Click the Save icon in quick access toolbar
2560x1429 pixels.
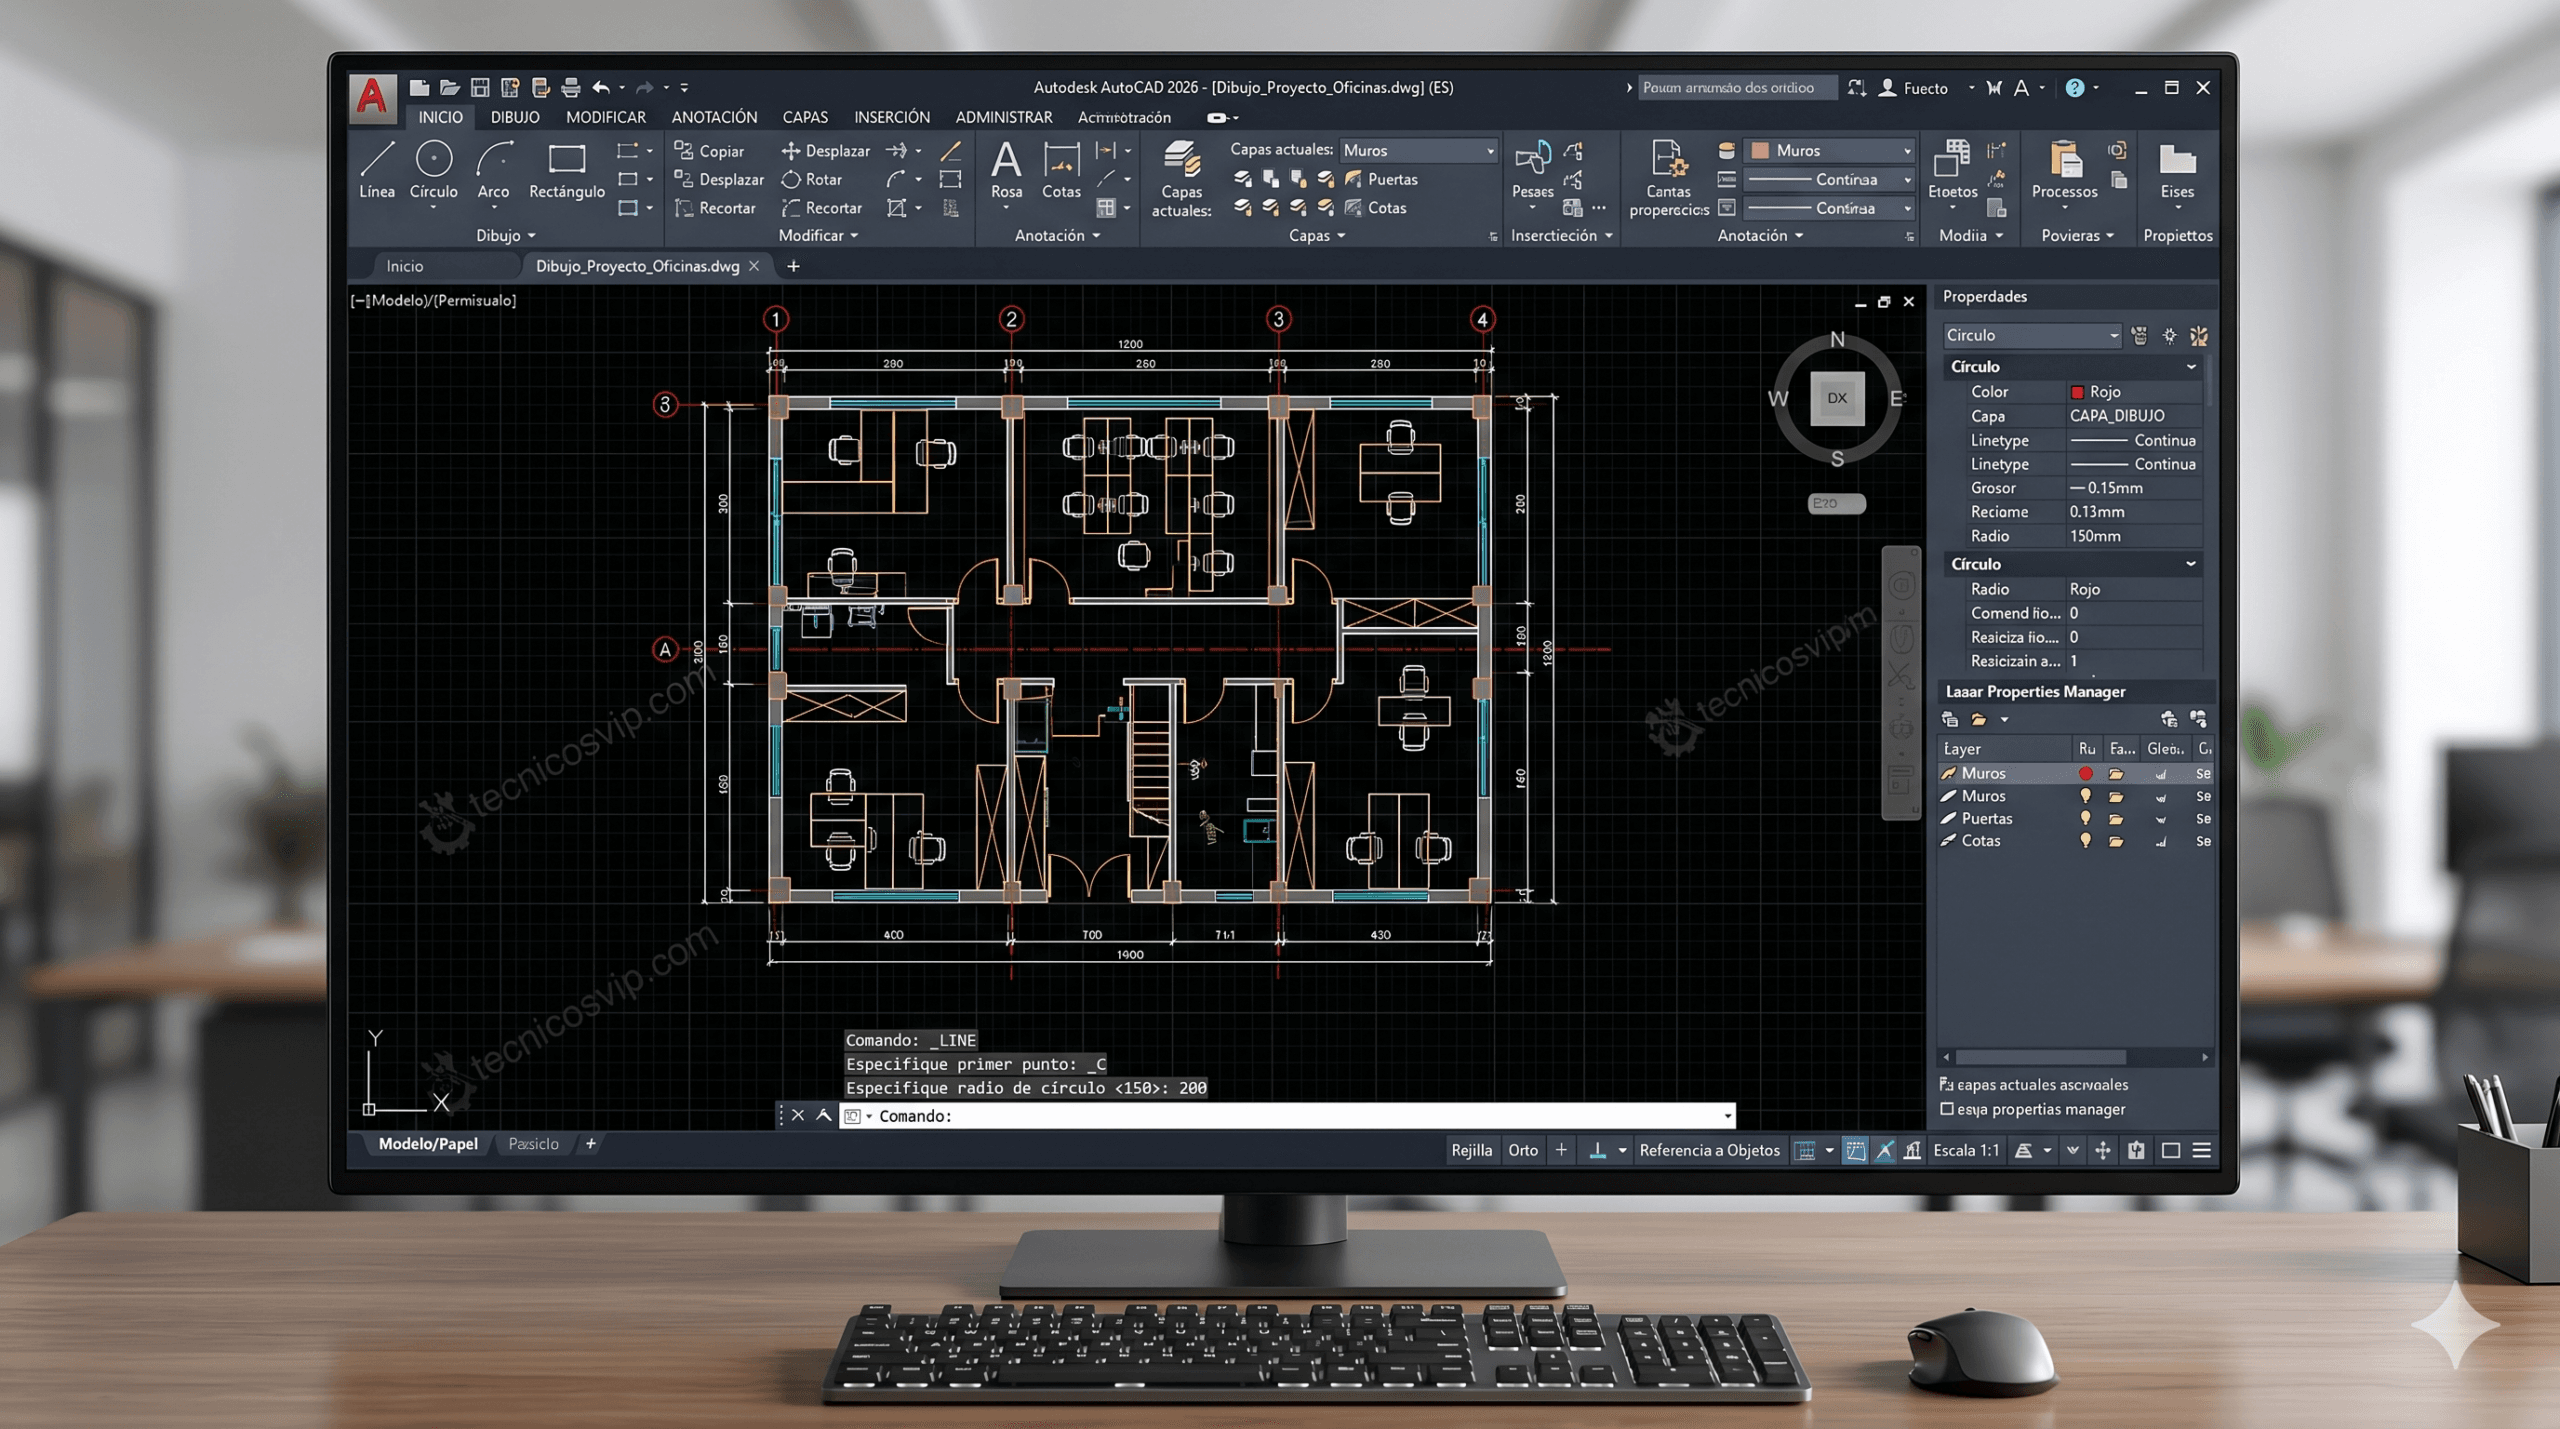[x=480, y=88]
